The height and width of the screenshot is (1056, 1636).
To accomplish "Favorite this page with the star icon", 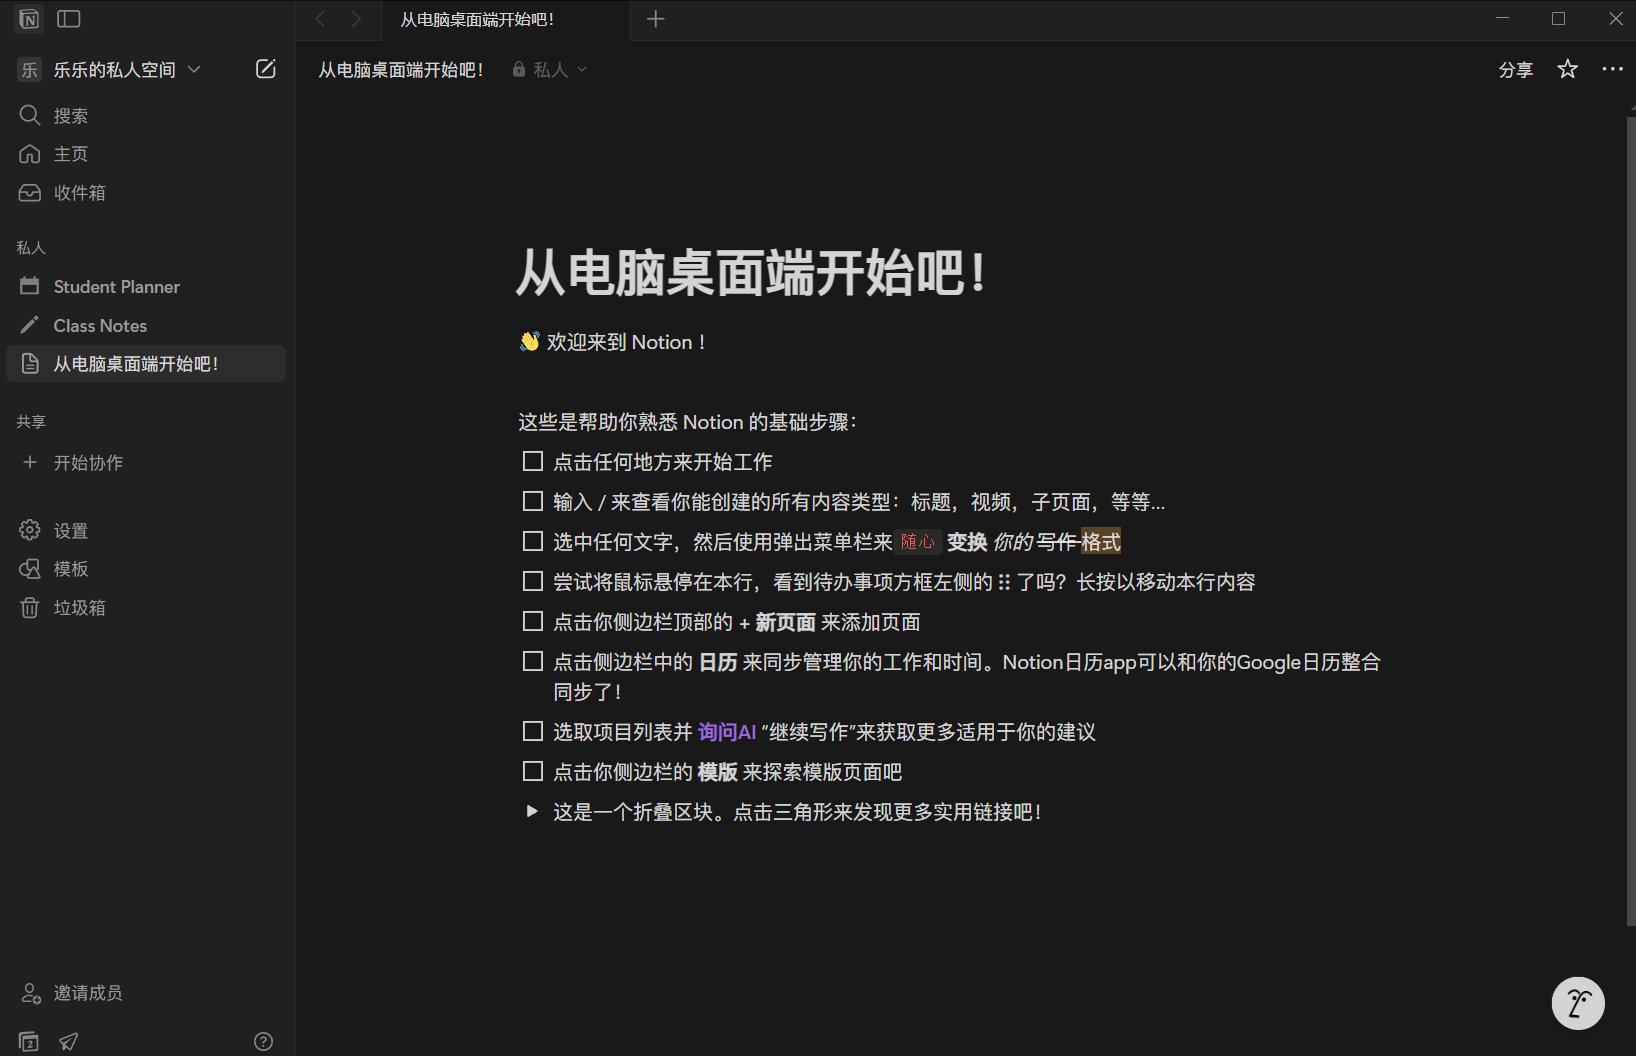I will 1568,69.
